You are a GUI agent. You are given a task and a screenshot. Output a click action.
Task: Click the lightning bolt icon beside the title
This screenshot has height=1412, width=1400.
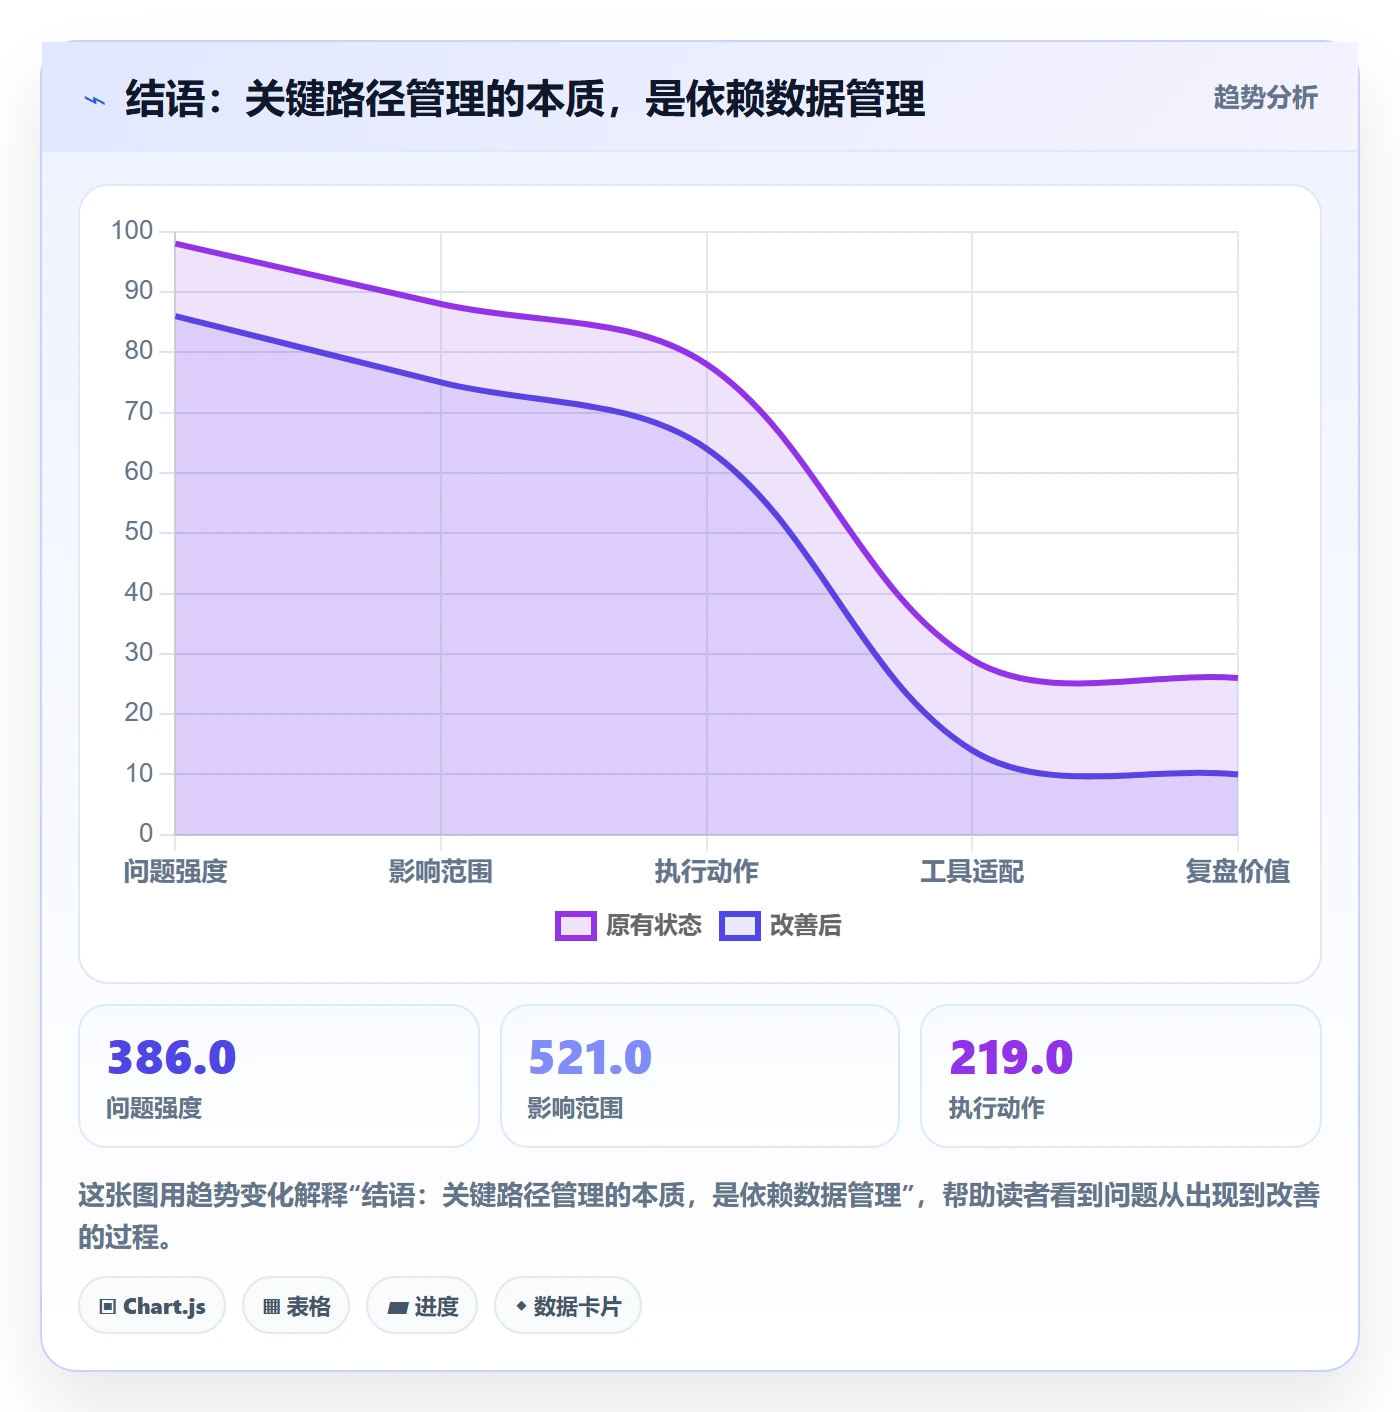[95, 100]
